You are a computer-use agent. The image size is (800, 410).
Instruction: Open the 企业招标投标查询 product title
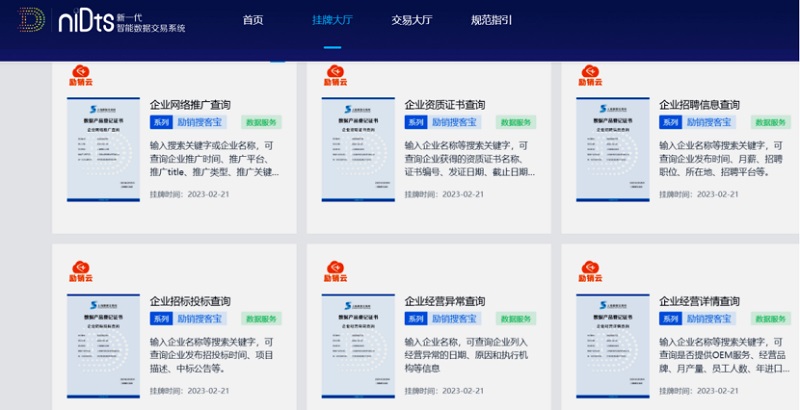tap(190, 300)
